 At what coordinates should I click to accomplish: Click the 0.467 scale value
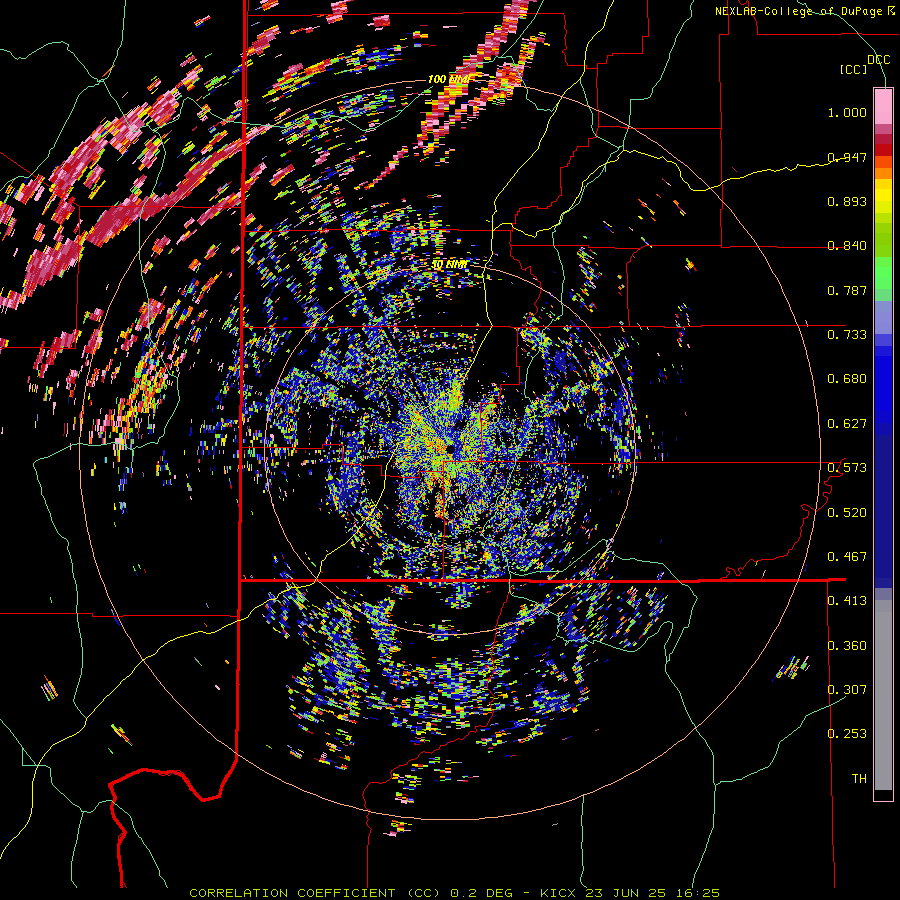[x=847, y=557]
